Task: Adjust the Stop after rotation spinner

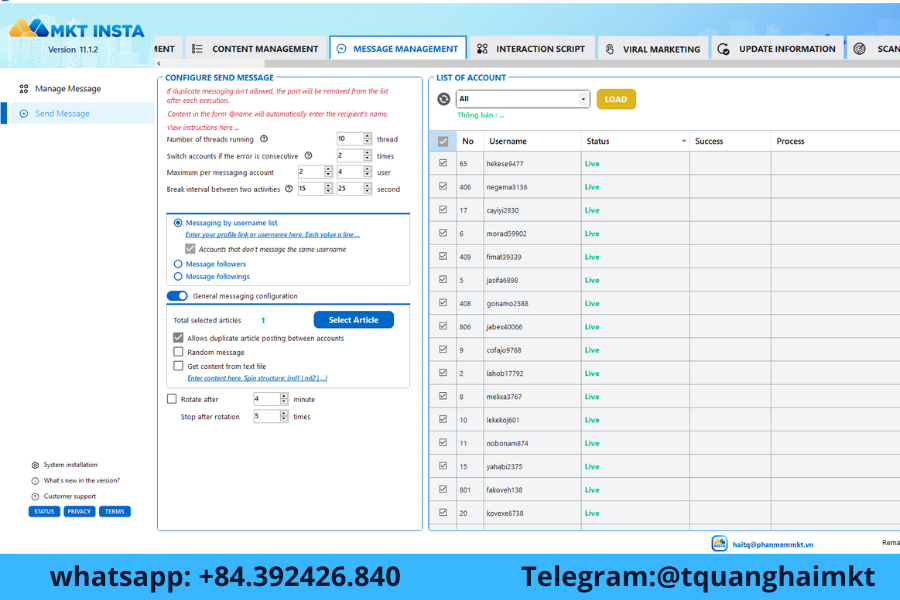Action: [284, 416]
